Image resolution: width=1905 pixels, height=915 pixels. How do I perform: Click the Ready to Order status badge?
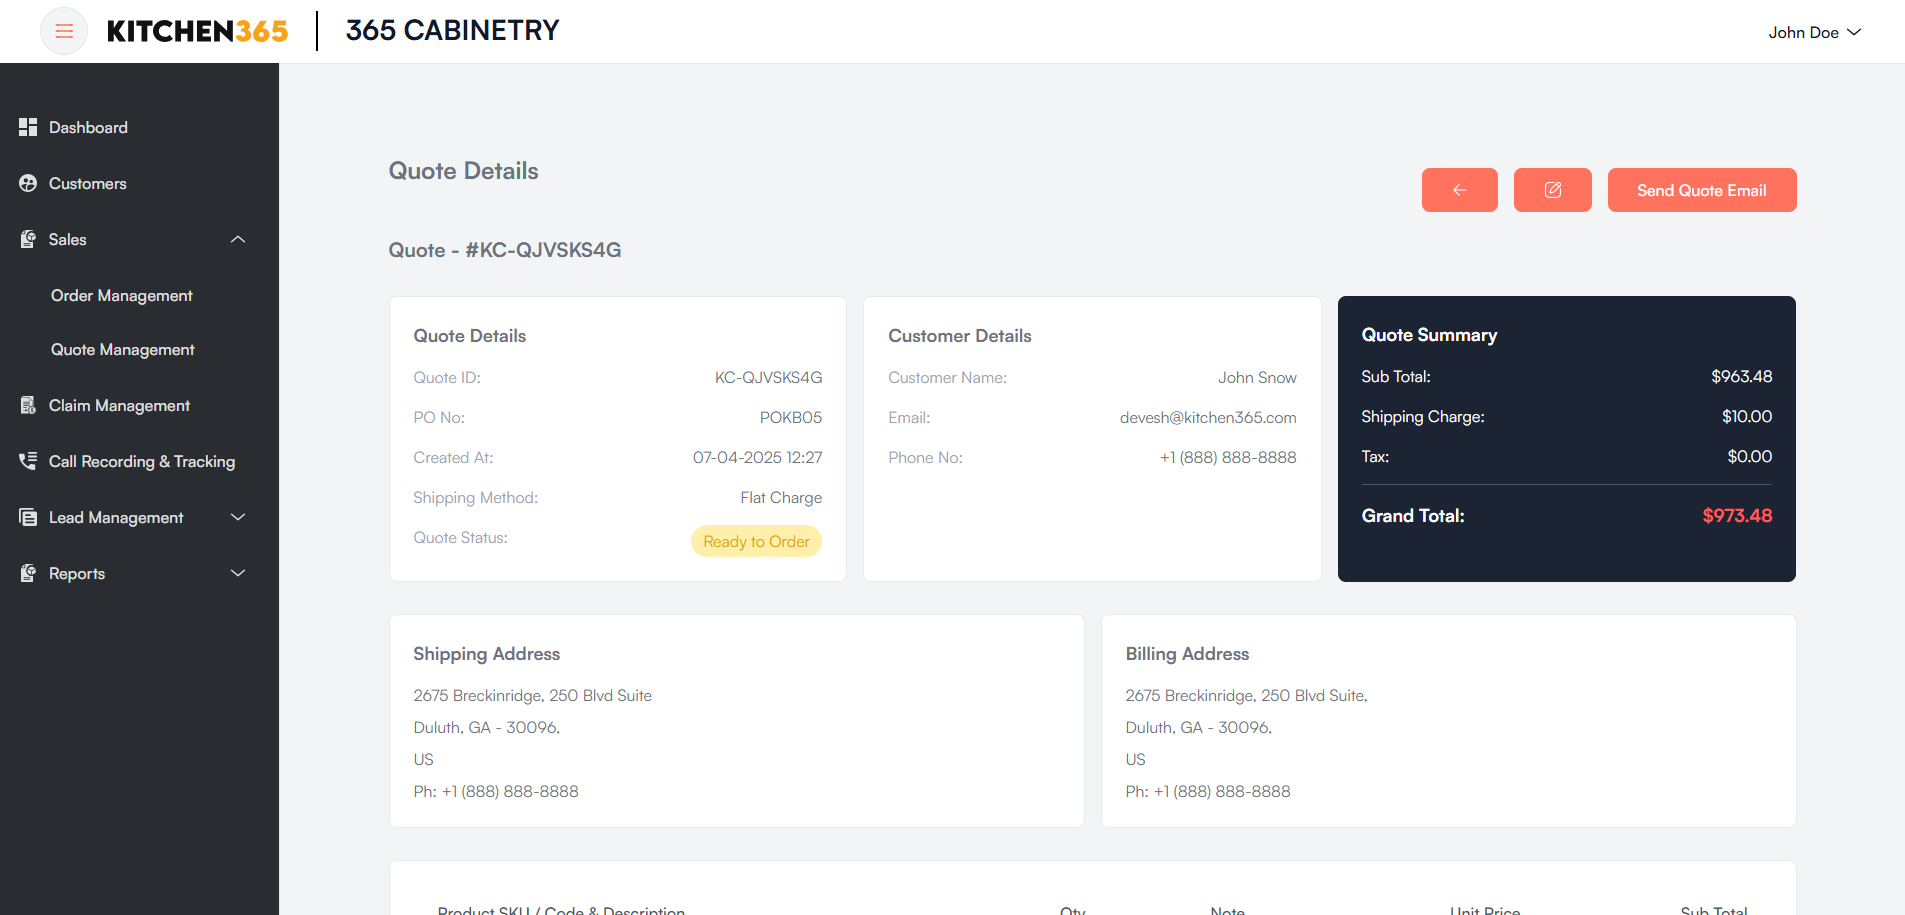click(756, 541)
